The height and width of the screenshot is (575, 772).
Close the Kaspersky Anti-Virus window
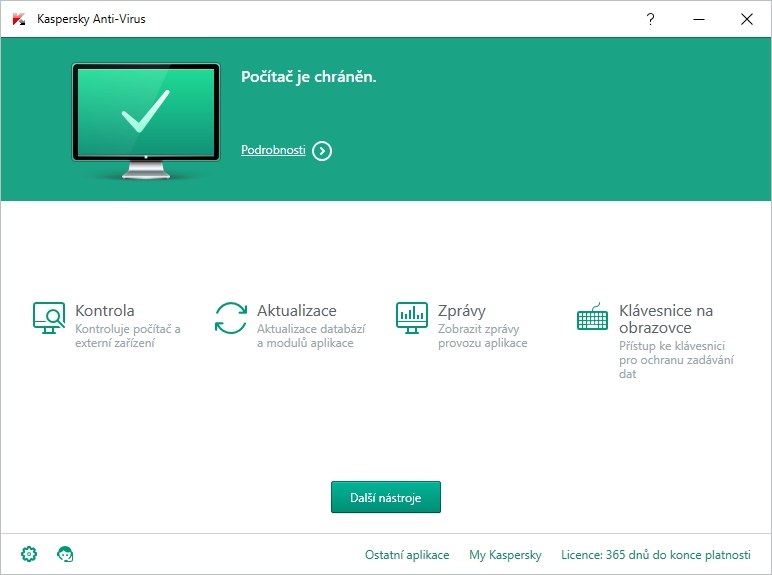[746, 19]
